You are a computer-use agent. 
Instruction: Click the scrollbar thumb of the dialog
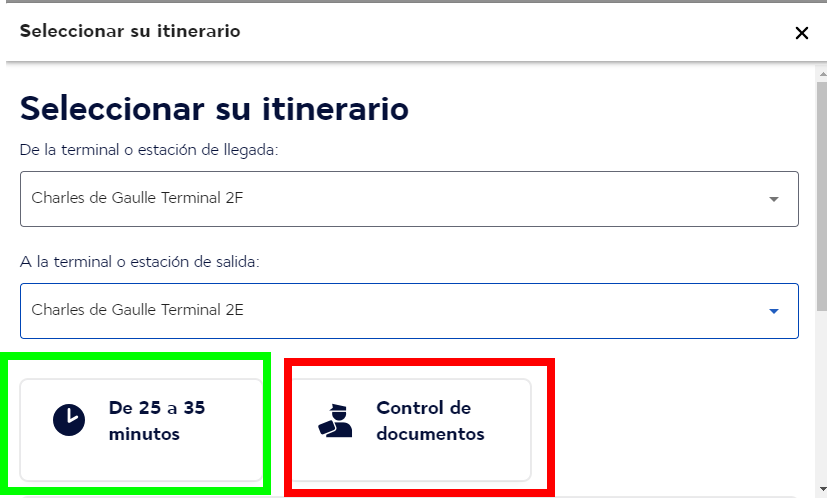point(822,196)
